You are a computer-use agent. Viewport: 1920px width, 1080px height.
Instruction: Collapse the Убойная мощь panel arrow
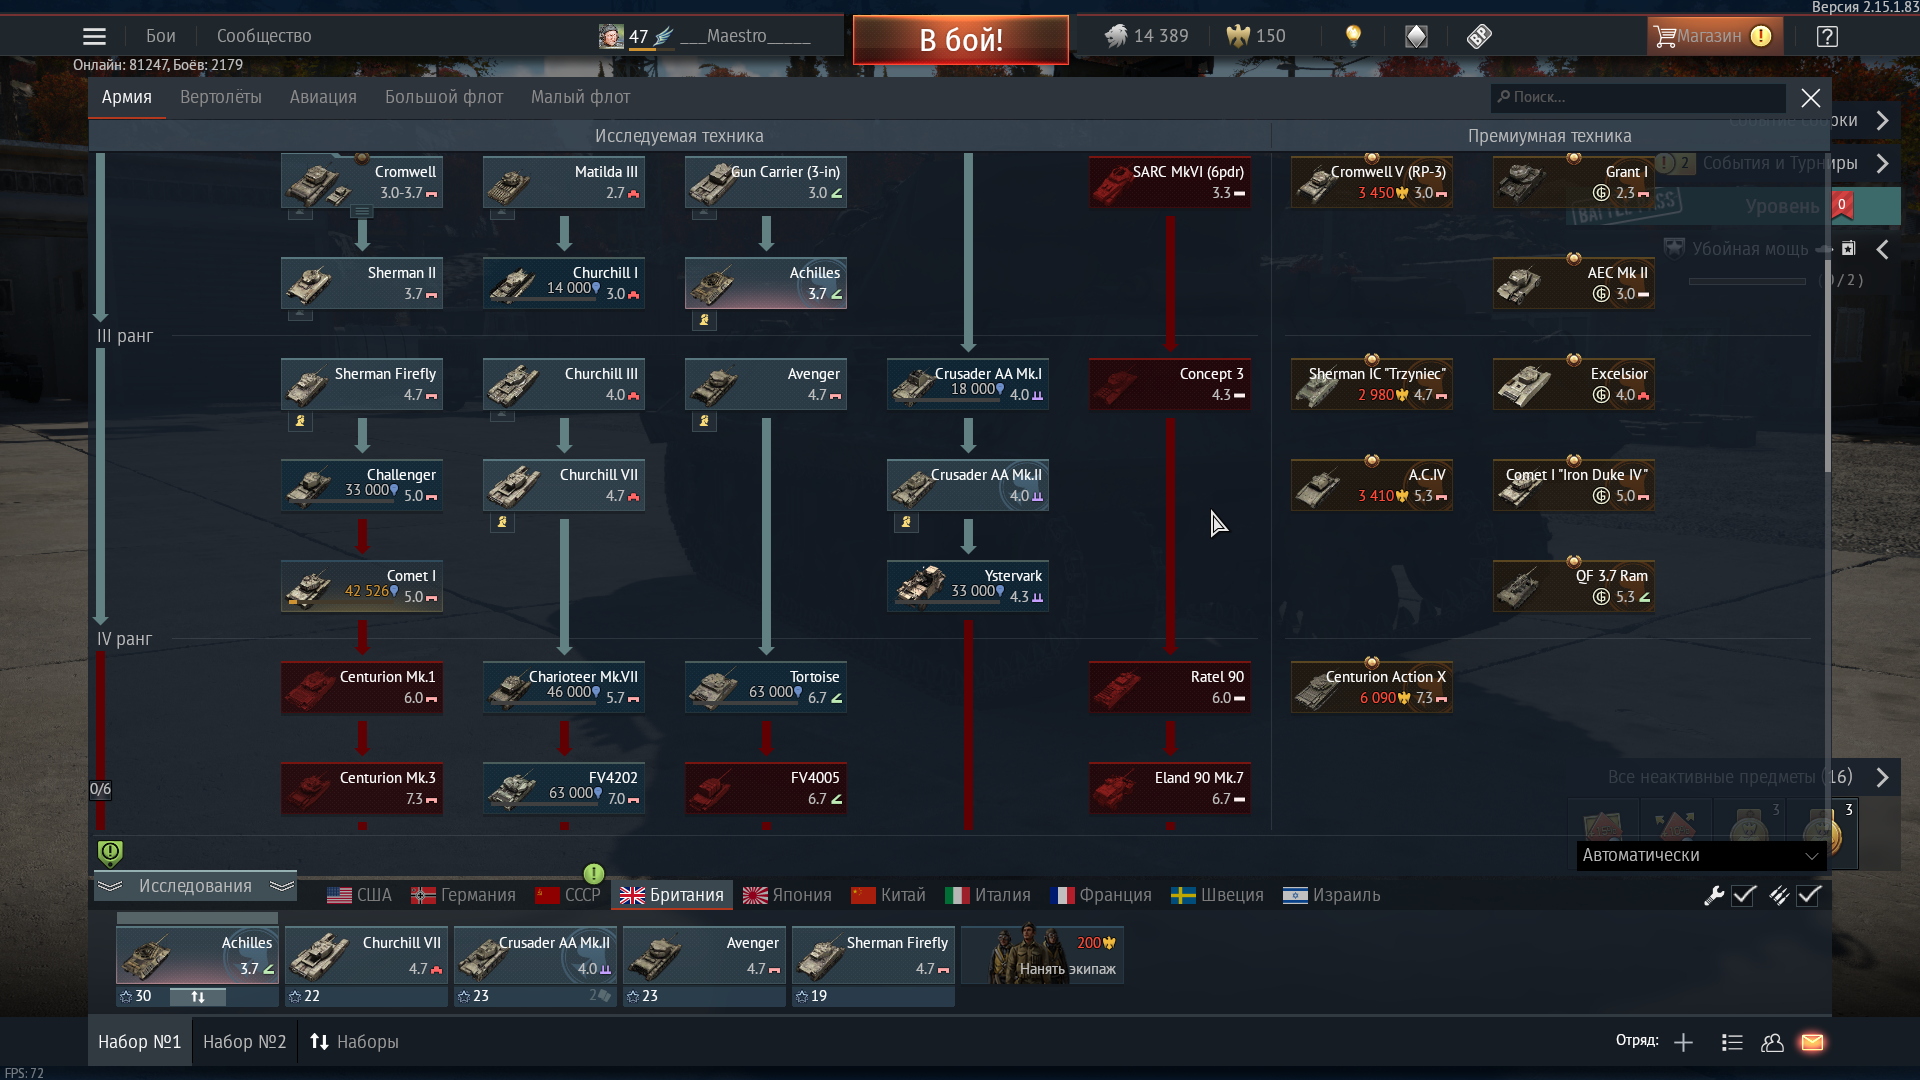tap(1882, 249)
